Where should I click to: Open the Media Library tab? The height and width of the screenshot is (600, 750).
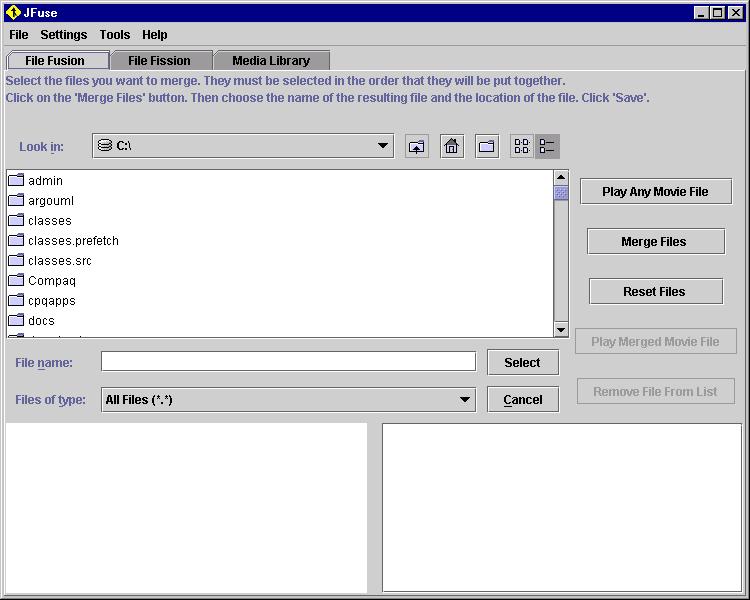tap(271, 61)
